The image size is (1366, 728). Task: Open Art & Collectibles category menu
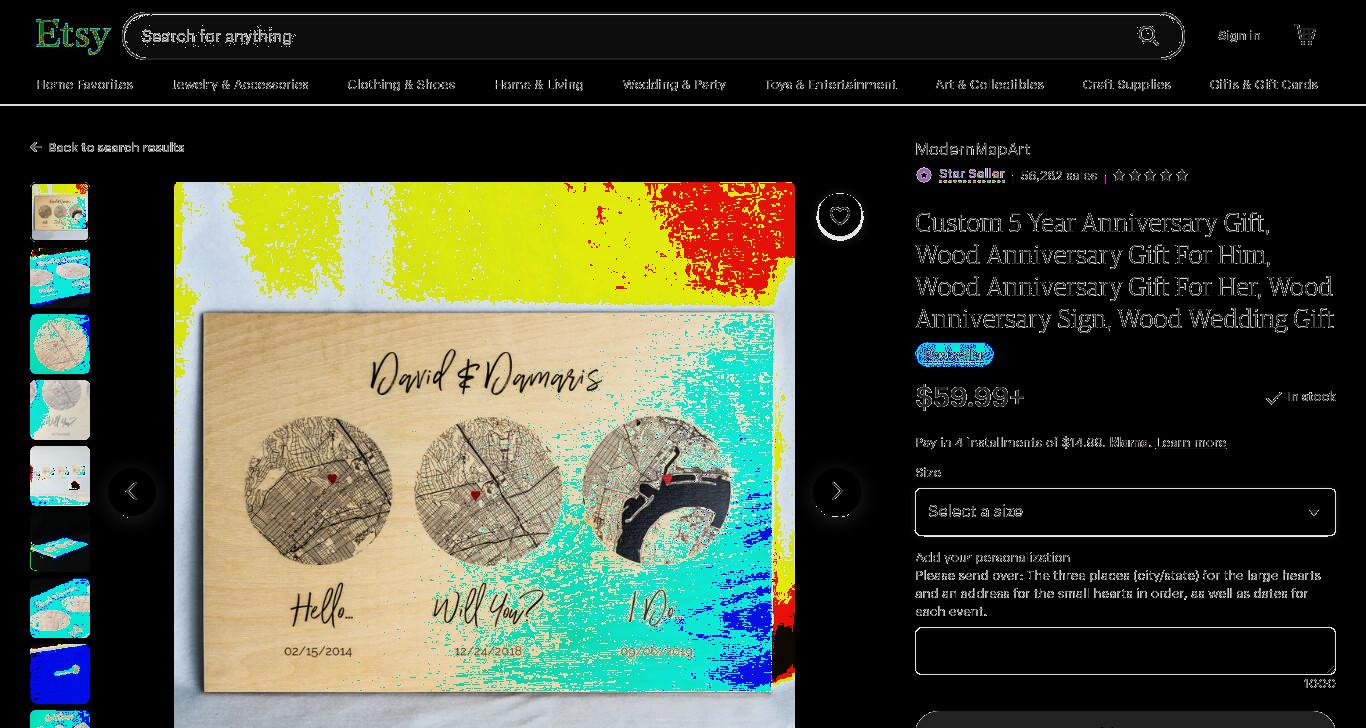click(x=989, y=85)
